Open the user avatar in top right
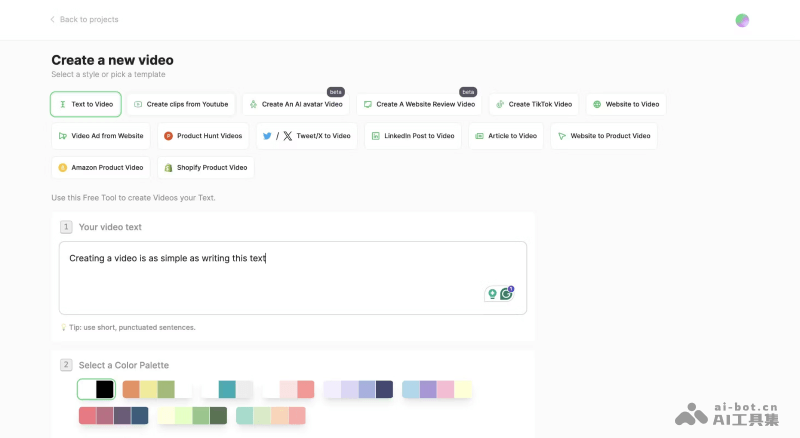This screenshot has height=438, width=800. pos(742,20)
